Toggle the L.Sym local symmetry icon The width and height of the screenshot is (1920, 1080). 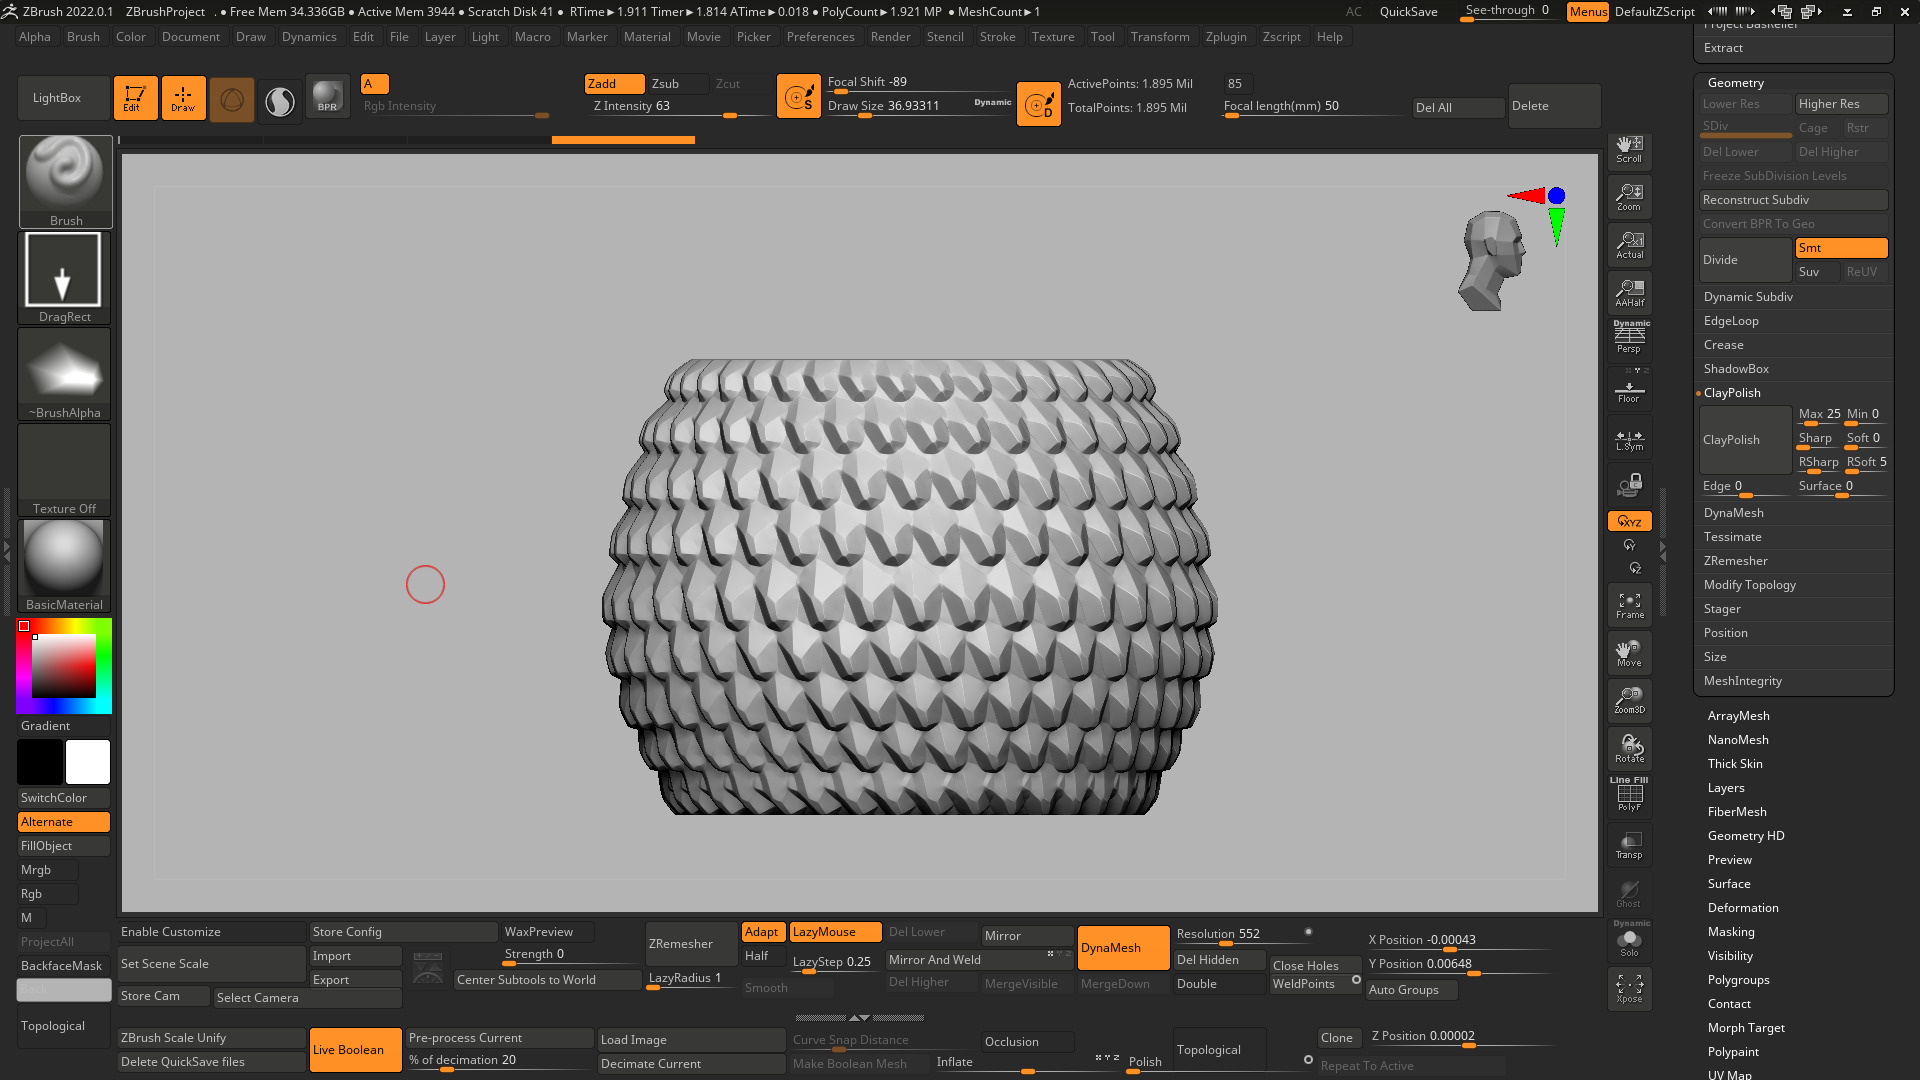coord(1629,439)
